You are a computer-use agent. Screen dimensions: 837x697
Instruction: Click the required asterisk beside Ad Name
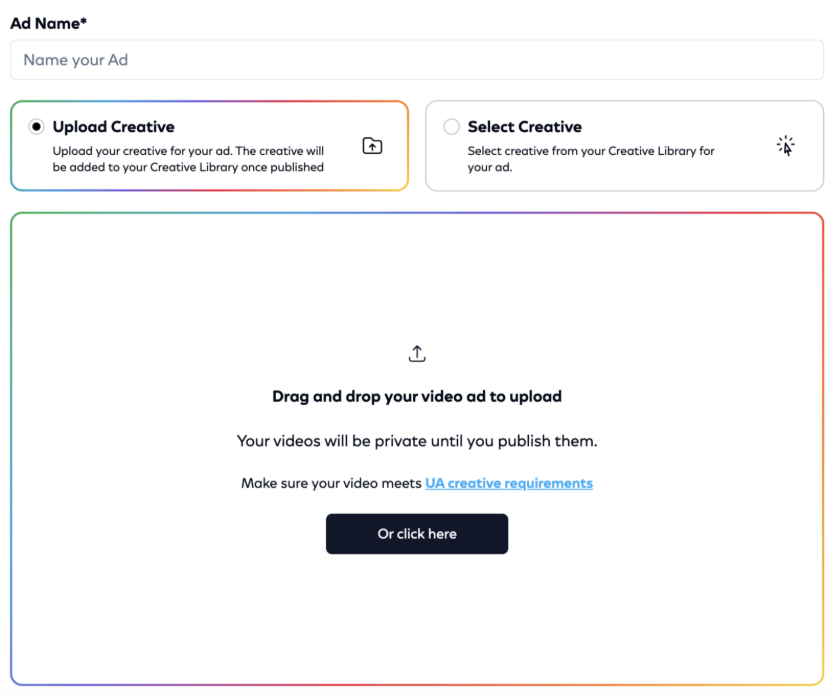click(x=83, y=22)
